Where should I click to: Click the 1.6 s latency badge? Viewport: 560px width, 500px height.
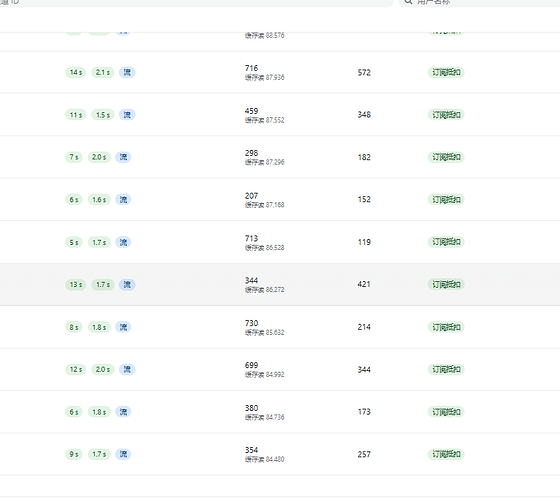99,200
